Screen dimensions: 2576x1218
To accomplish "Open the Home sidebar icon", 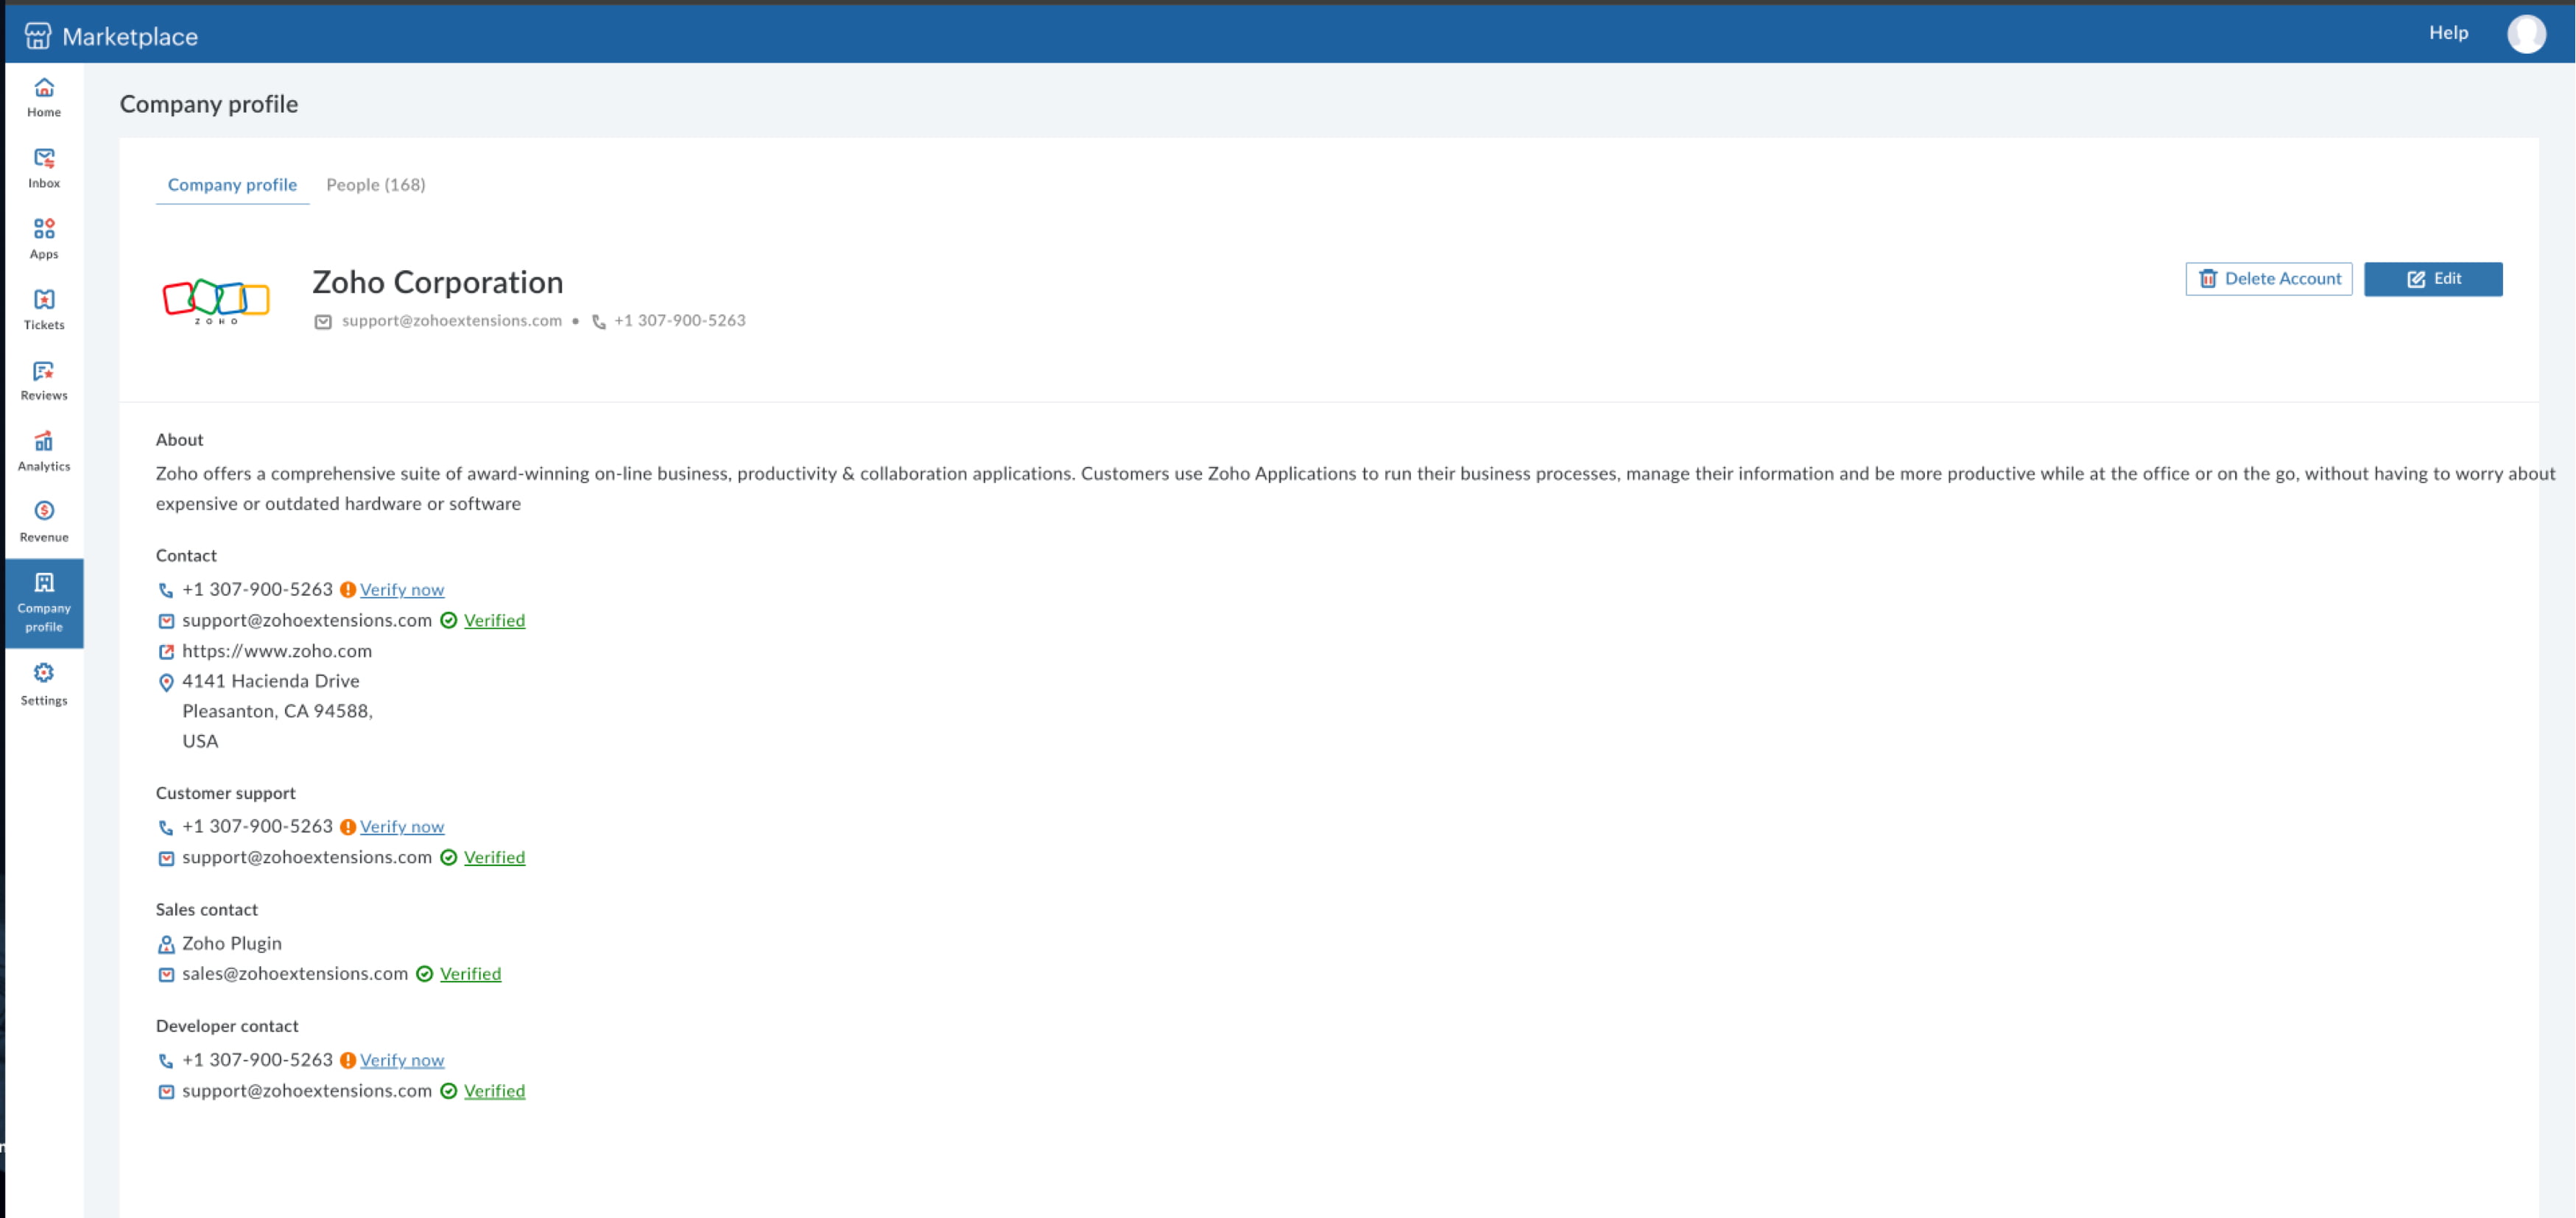I will point(44,98).
